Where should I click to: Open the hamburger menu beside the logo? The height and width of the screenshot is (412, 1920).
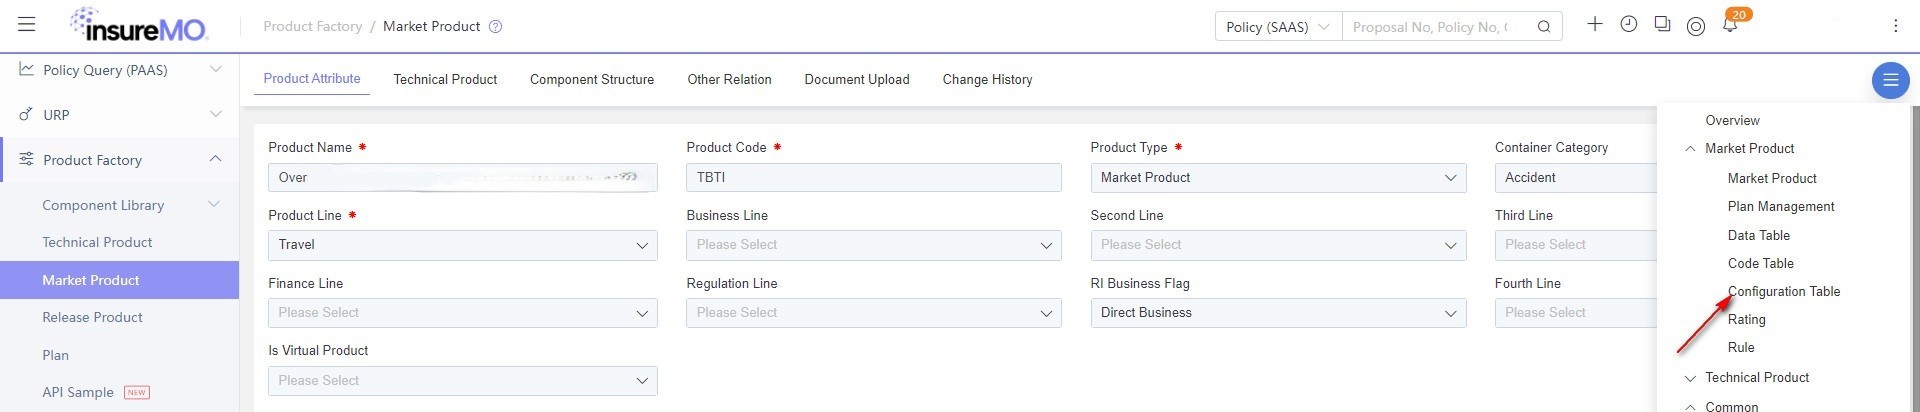26,25
